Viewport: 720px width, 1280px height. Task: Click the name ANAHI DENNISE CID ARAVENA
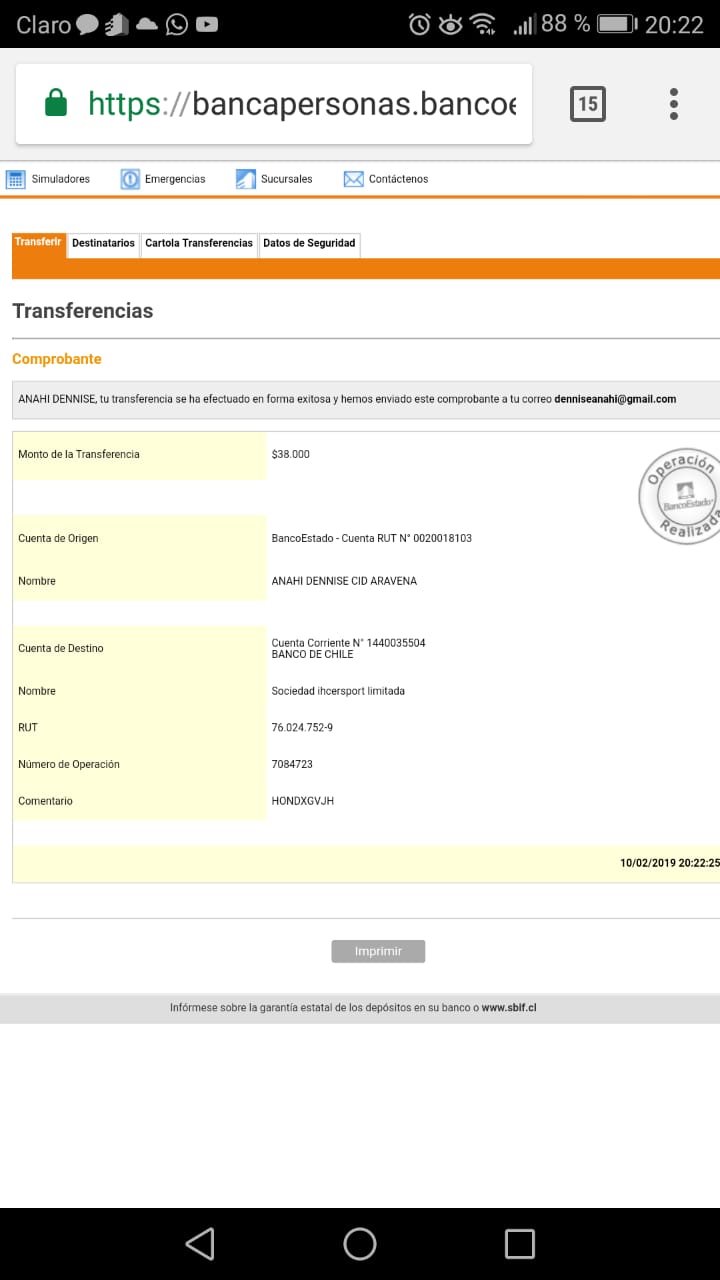344,581
